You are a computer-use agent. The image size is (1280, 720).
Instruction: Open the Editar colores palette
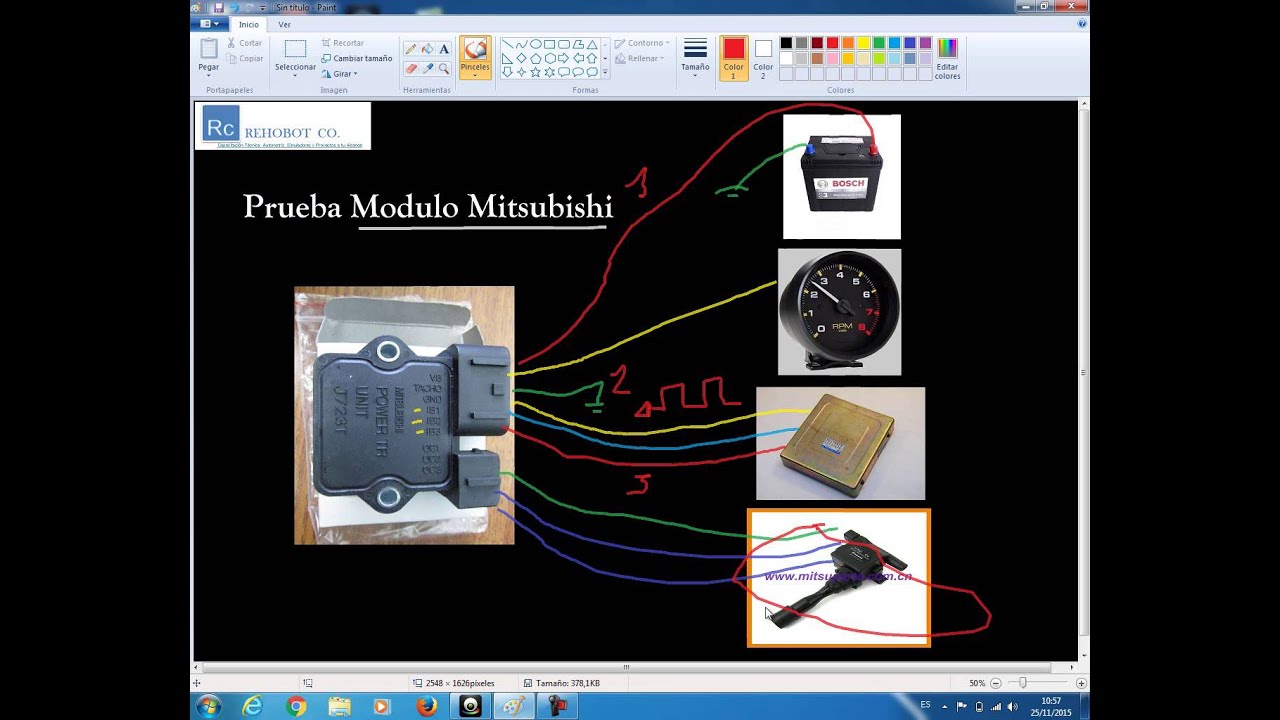947,59
